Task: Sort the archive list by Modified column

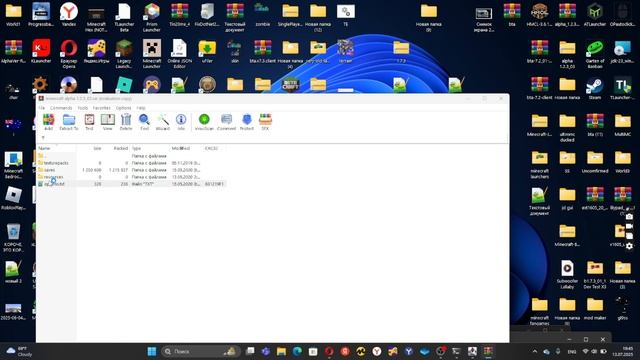Action: click(x=186, y=148)
